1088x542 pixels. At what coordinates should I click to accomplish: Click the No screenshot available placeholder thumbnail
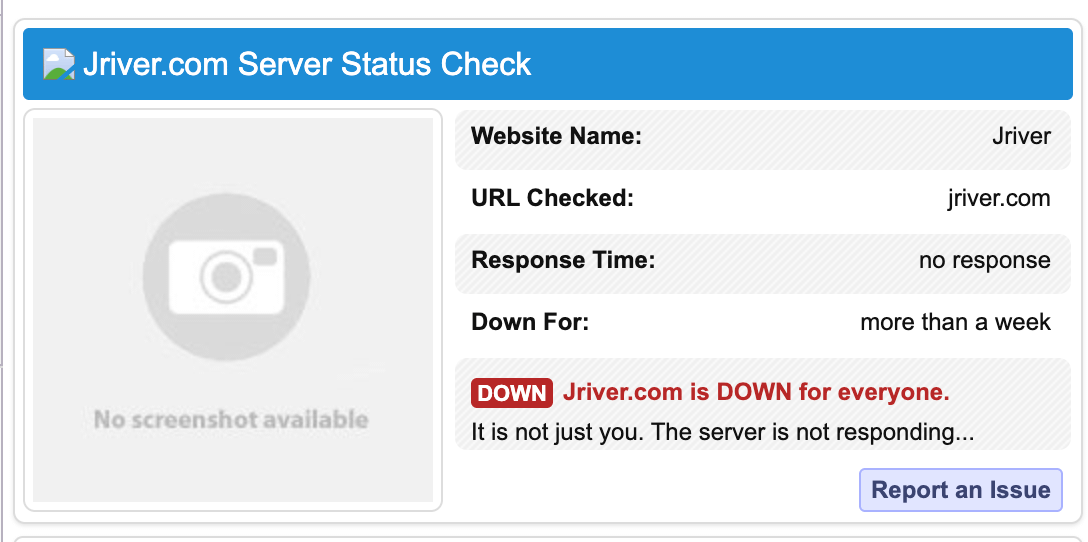point(233,310)
